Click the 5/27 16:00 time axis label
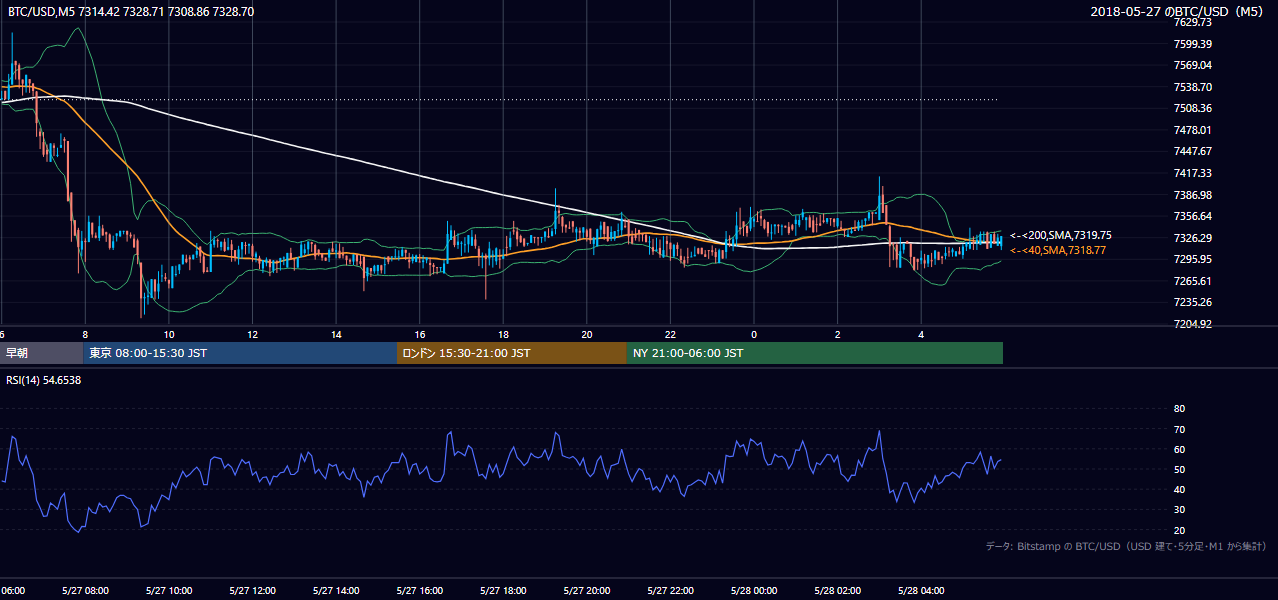Image resolution: width=1278 pixels, height=600 pixels. pyautogui.click(x=419, y=591)
